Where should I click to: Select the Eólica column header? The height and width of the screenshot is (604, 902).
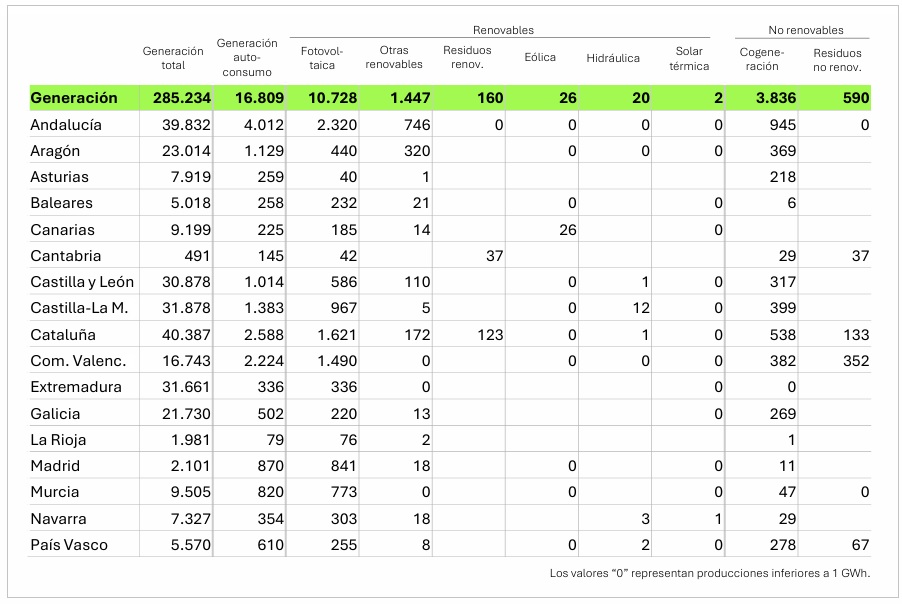pos(540,58)
